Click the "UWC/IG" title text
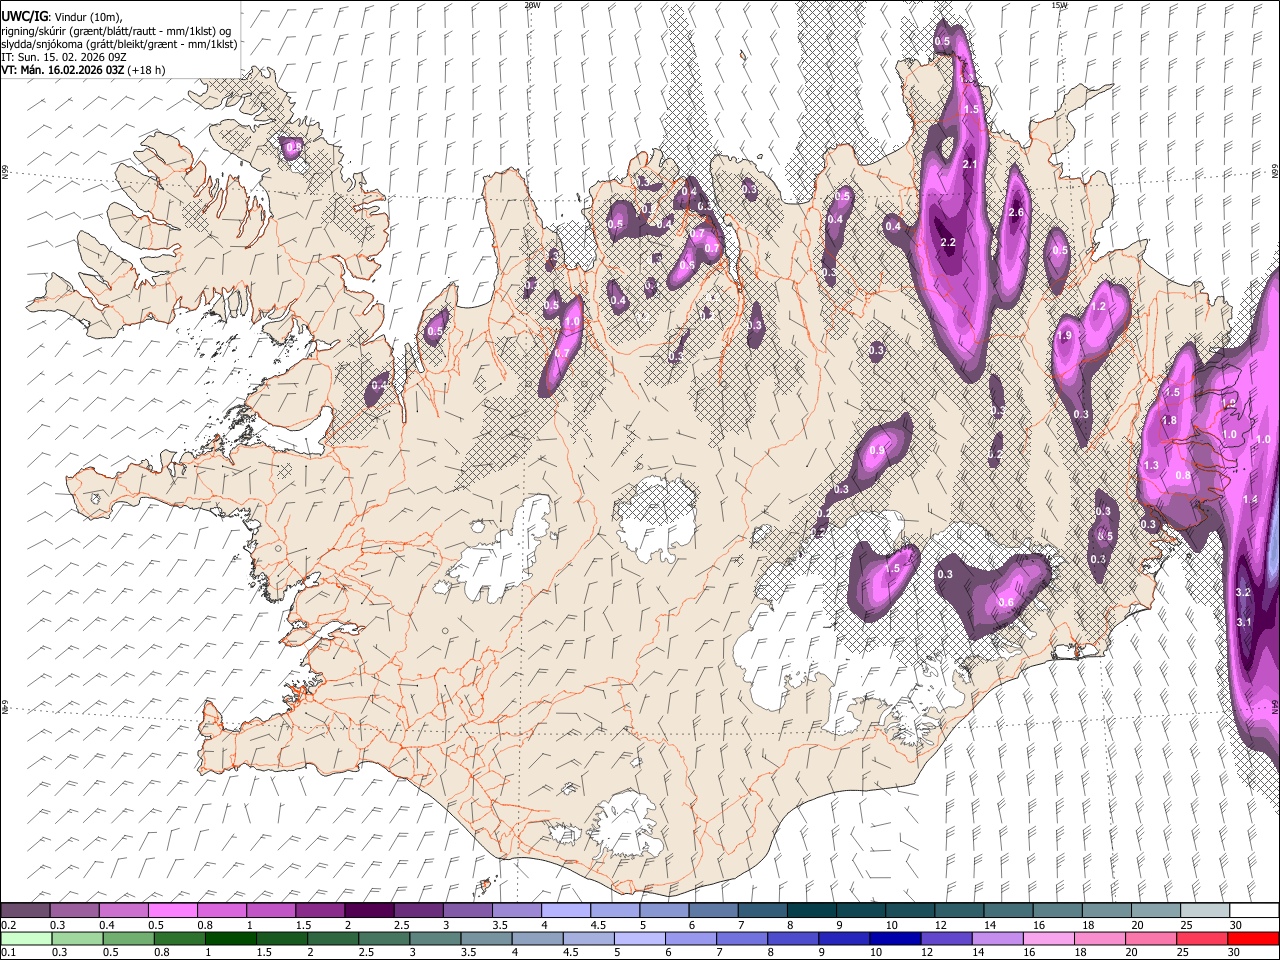The height and width of the screenshot is (960, 1280). (24, 15)
